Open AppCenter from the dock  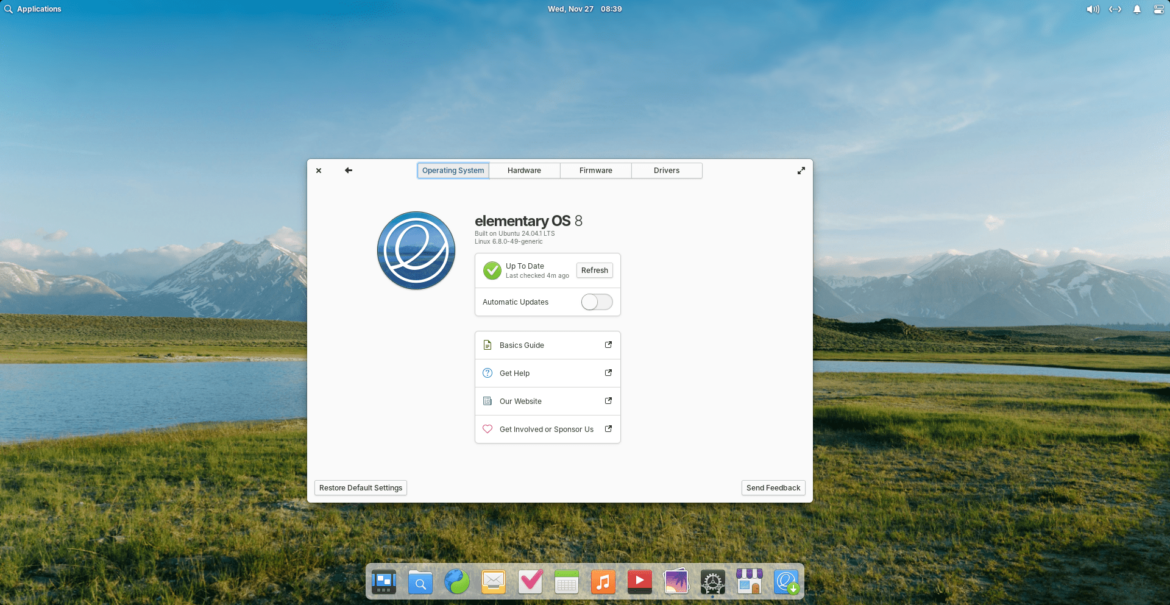tap(748, 581)
